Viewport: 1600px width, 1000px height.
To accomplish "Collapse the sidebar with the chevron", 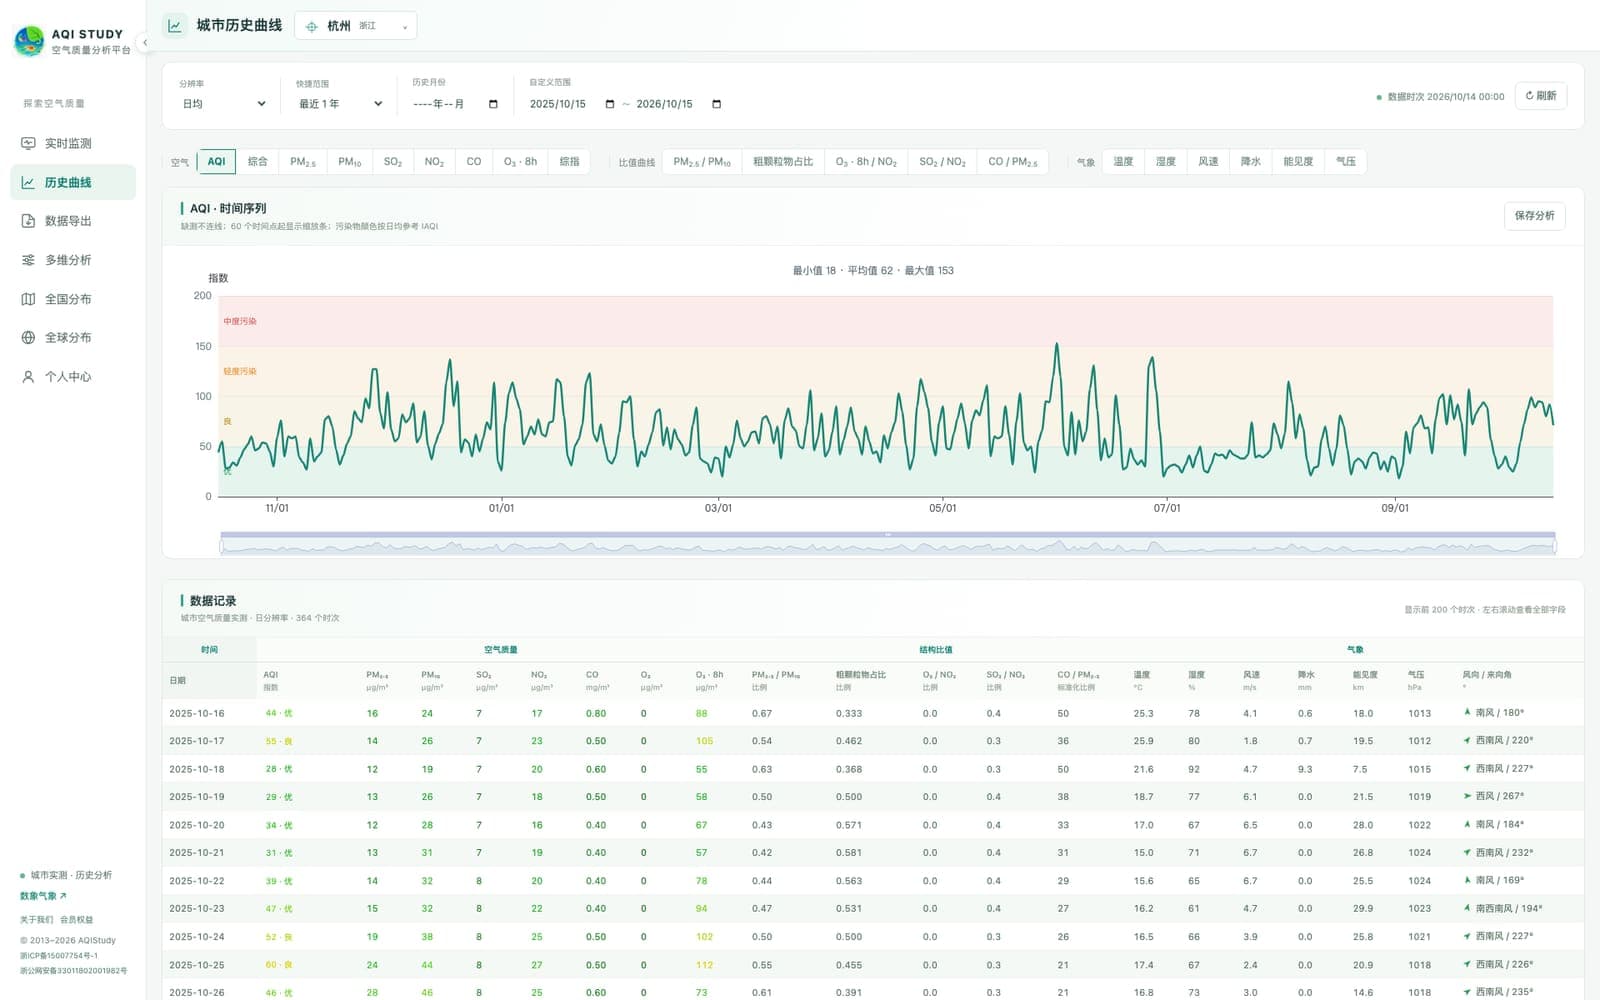I will tap(145, 43).
